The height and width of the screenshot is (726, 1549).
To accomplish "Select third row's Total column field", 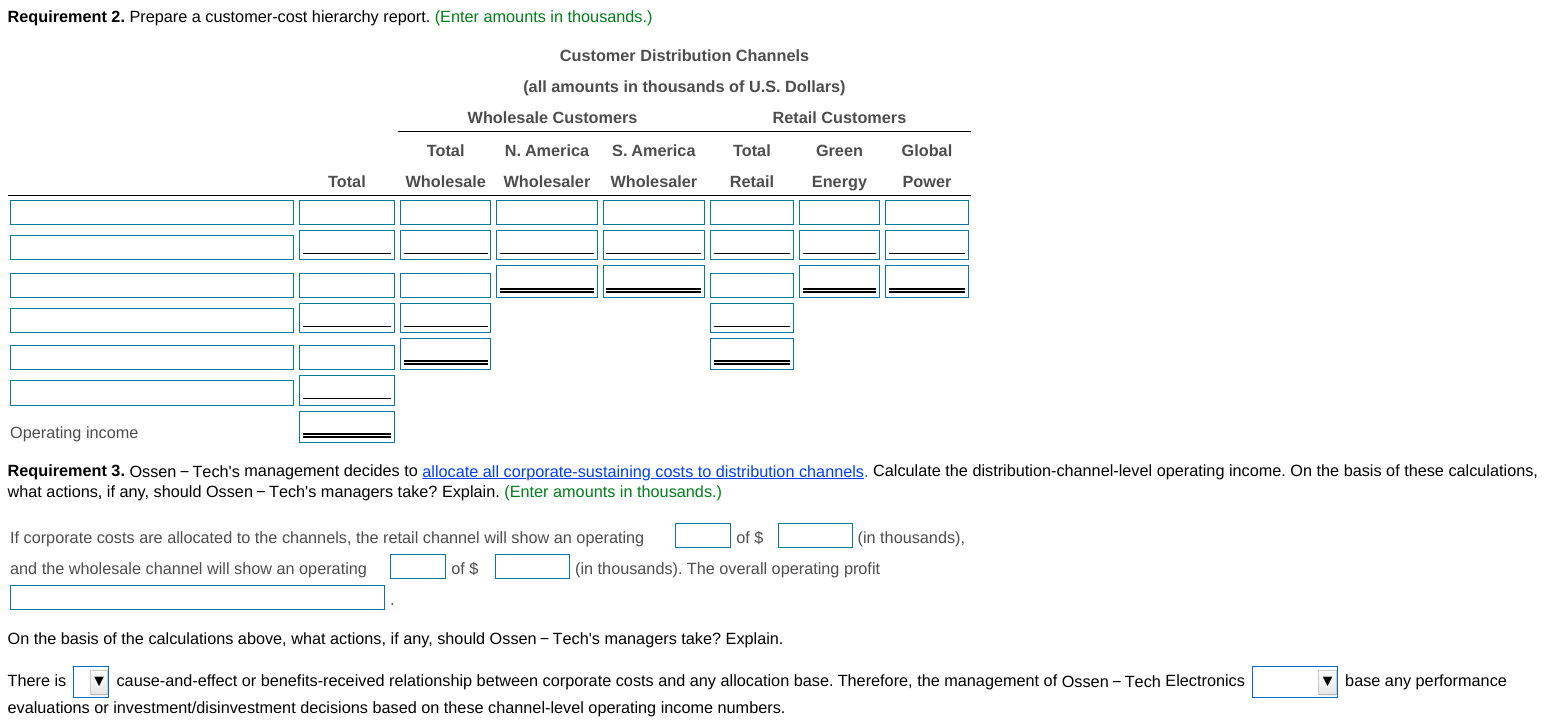I will [347, 285].
